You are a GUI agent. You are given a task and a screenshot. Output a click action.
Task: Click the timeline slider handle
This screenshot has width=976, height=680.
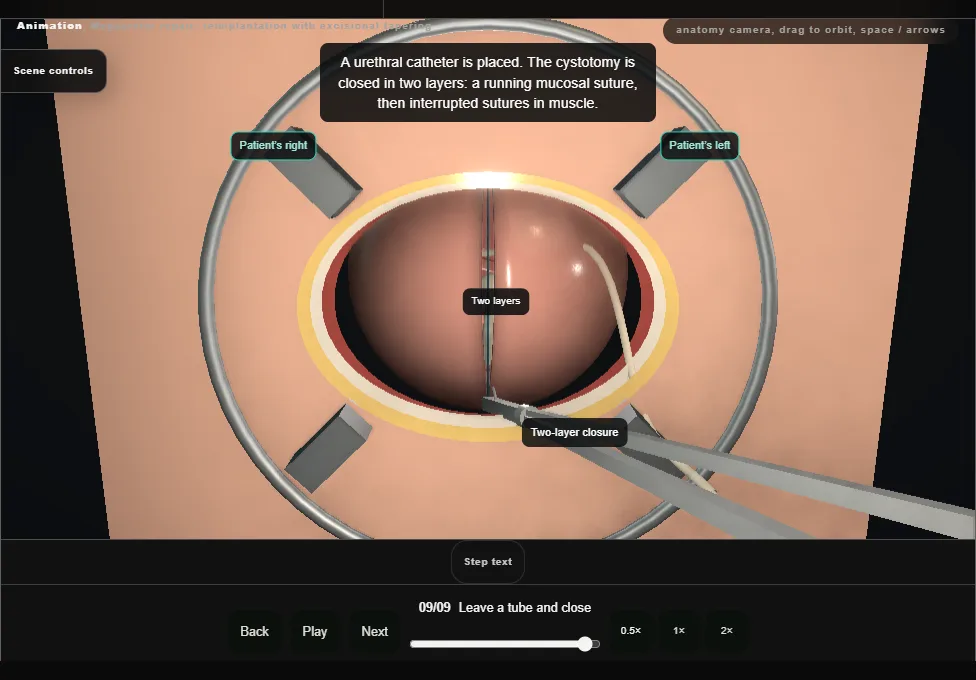coord(584,644)
